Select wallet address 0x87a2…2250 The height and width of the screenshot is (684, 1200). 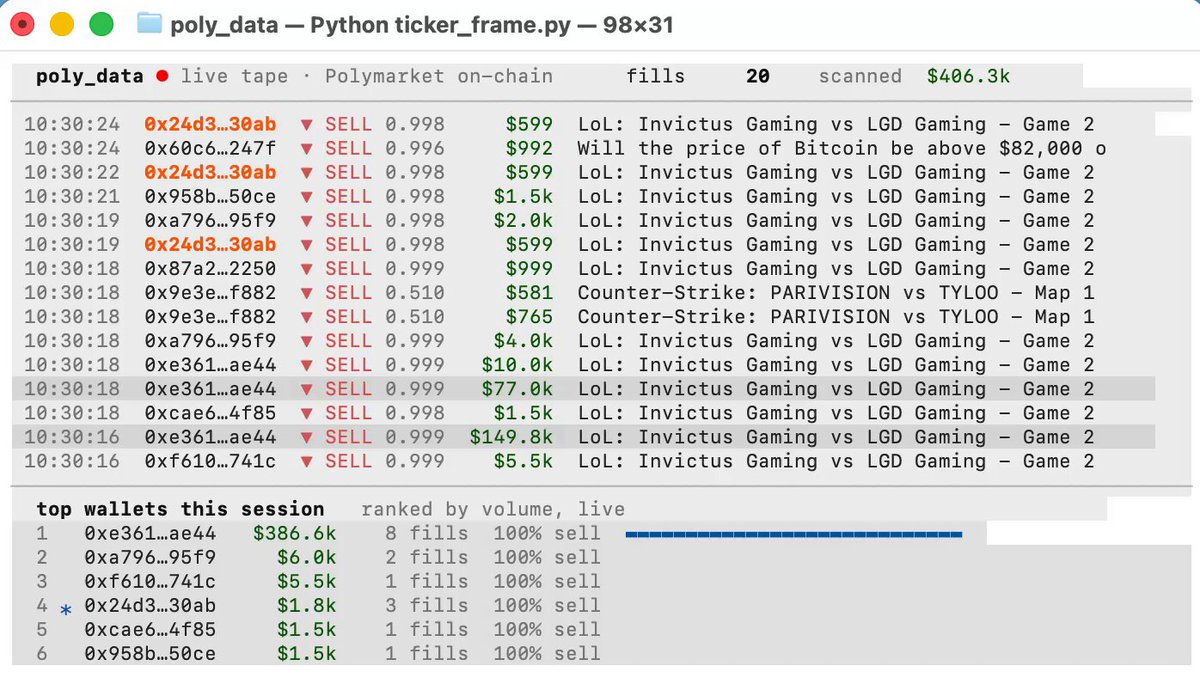pyautogui.click(x=210, y=269)
